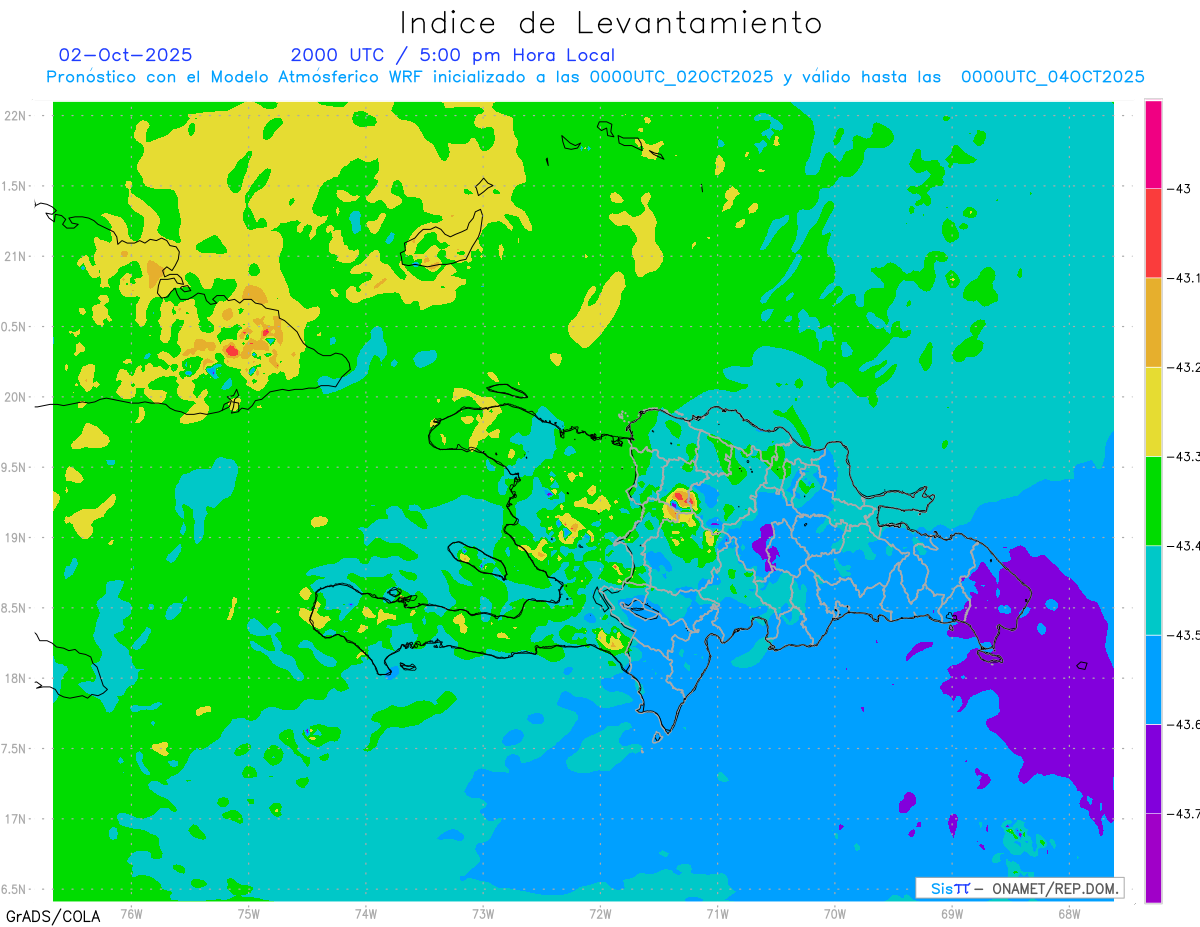Choose the teal segment in the color scale
1200x927 pixels.
[x=1153, y=590]
